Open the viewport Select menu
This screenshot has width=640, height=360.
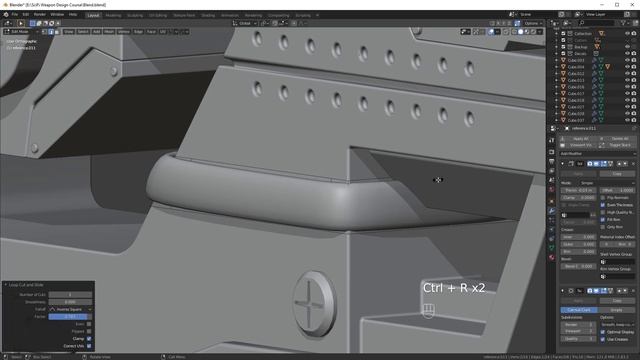[x=83, y=31]
